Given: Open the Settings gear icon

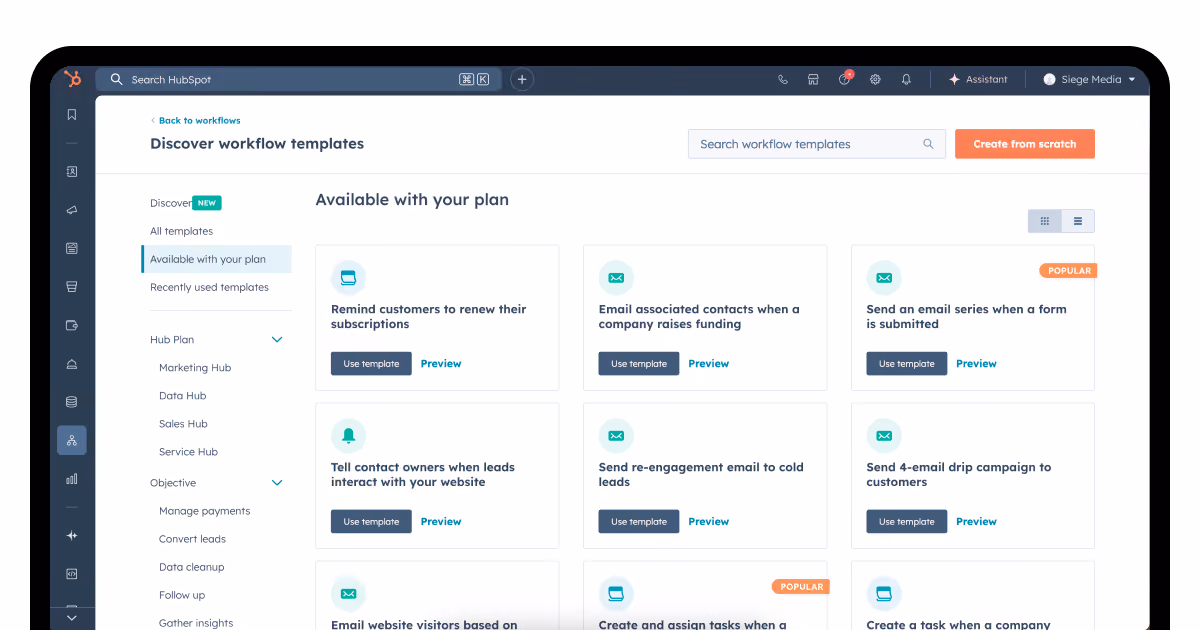Looking at the screenshot, I should pos(875,80).
